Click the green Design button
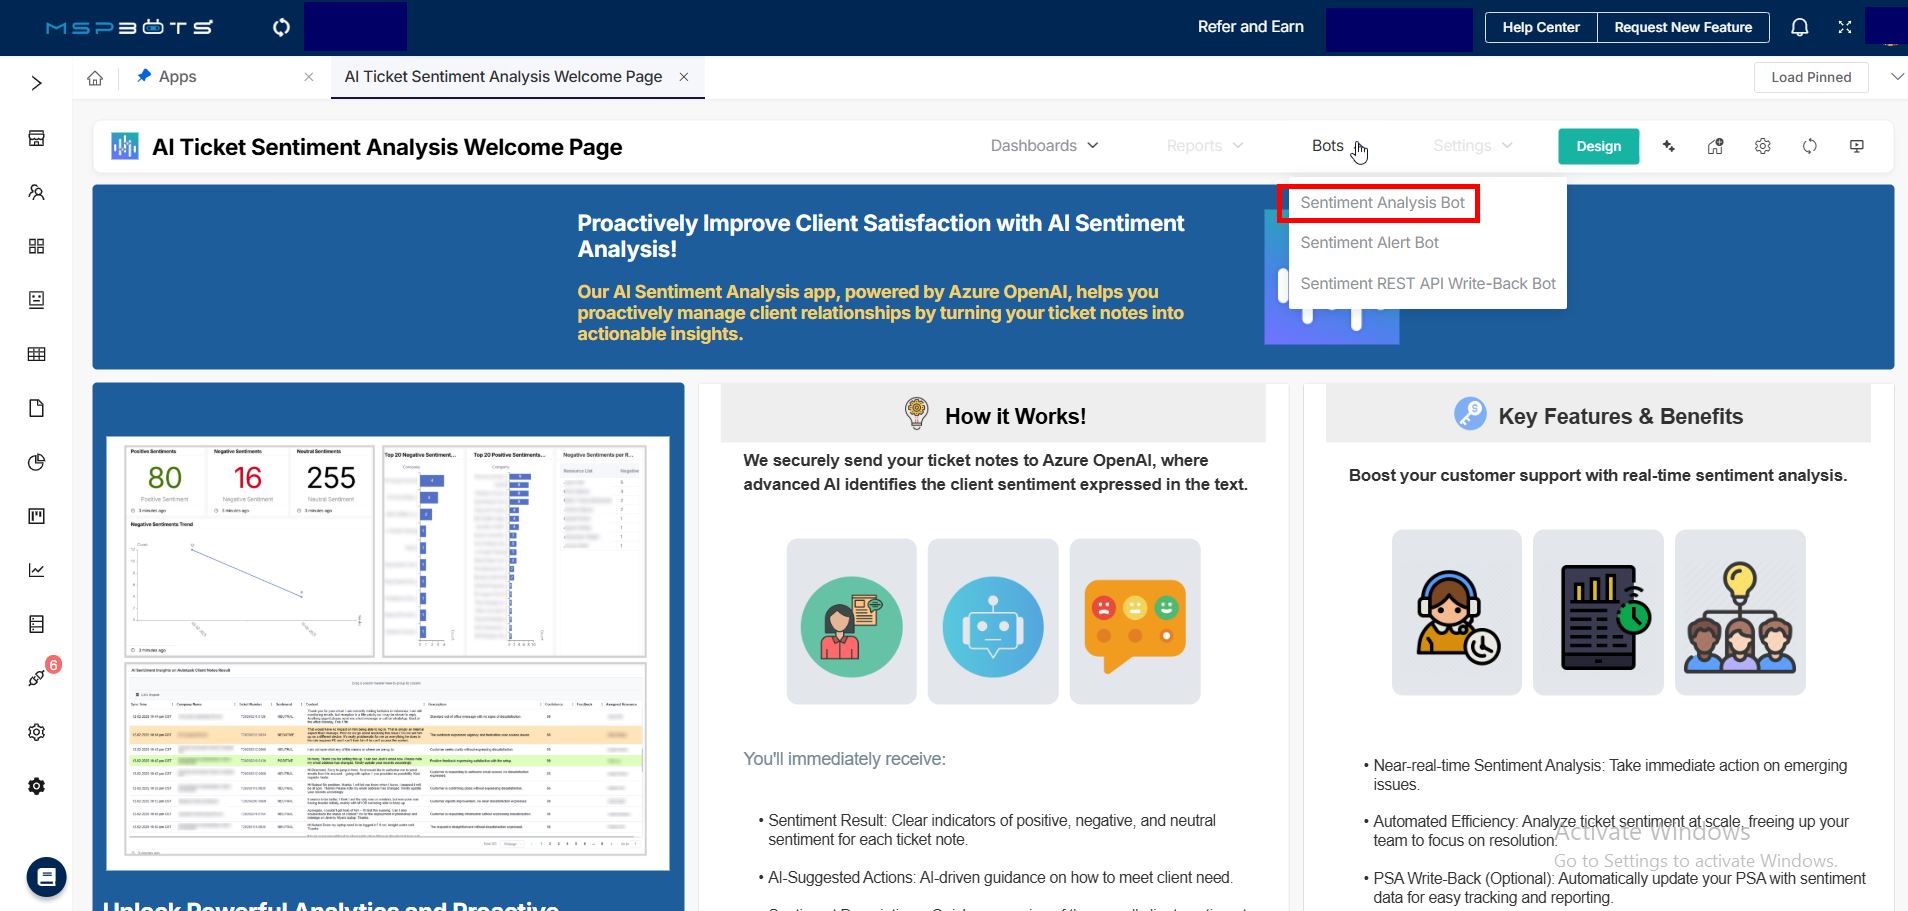 click(1598, 146)
